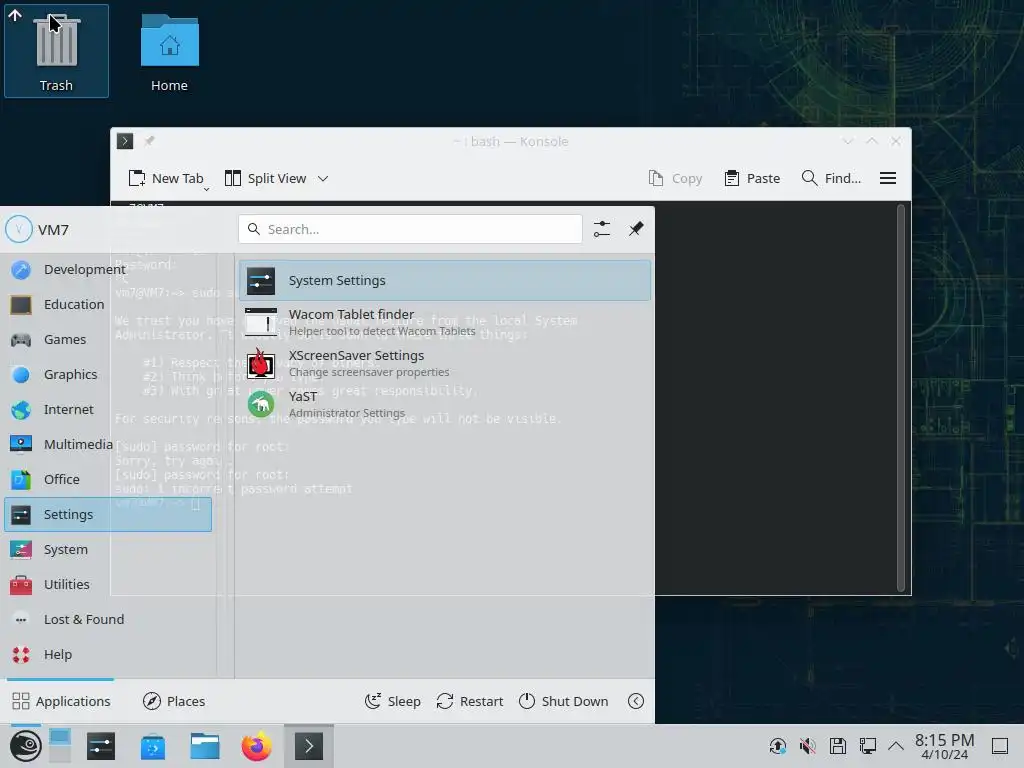This screenshot has height=768, width=1024.
Task: Focus the launcher Search field
Action: (x=410, y=229)
